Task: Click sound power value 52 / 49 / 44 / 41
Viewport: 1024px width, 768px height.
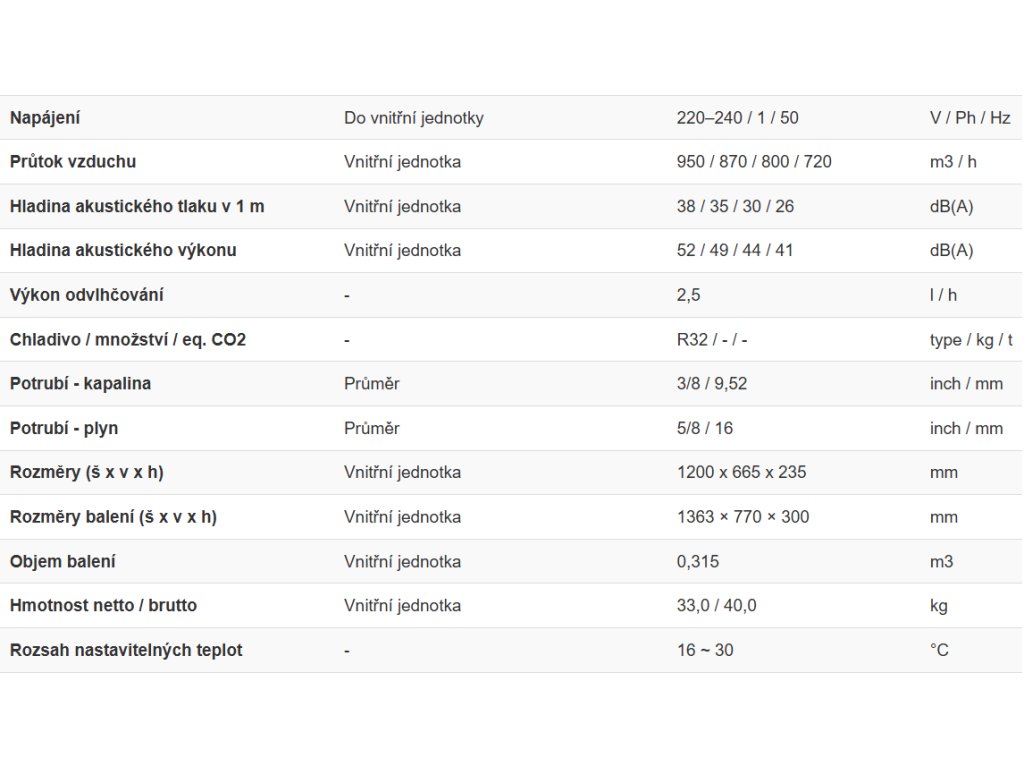Action: click(735, 251)
